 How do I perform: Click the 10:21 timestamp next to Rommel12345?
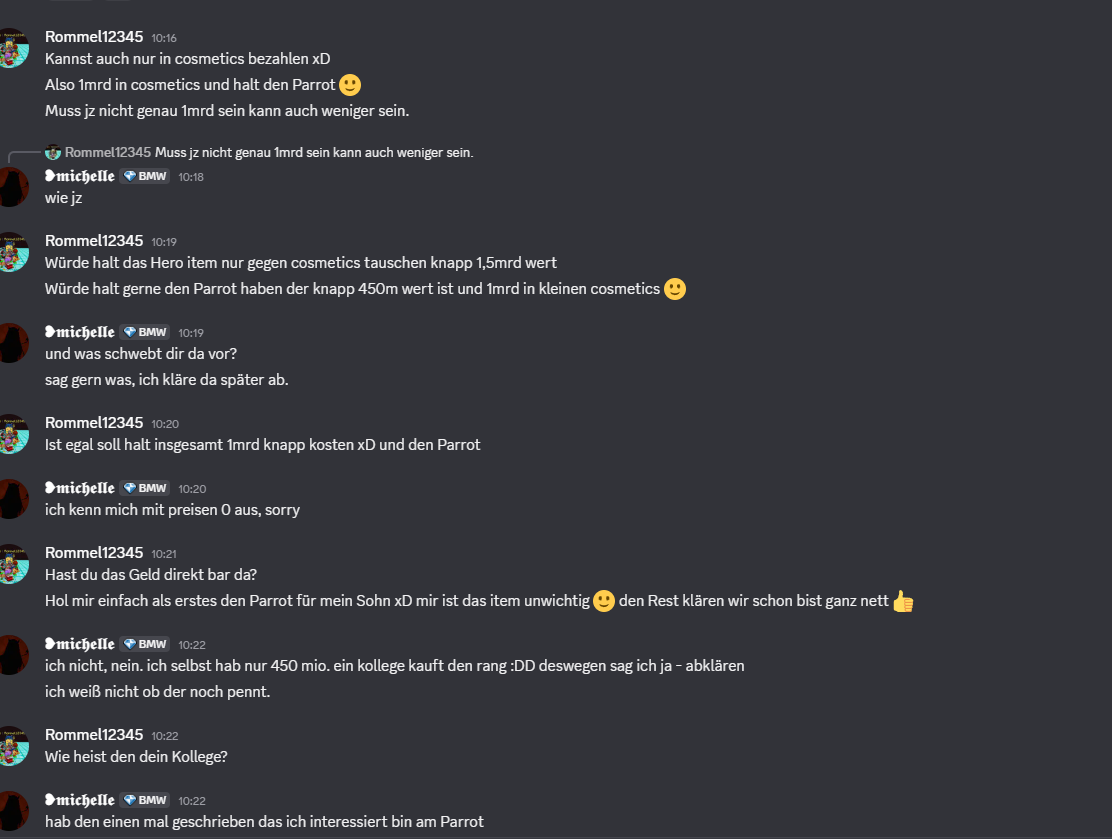pos(164,554)
